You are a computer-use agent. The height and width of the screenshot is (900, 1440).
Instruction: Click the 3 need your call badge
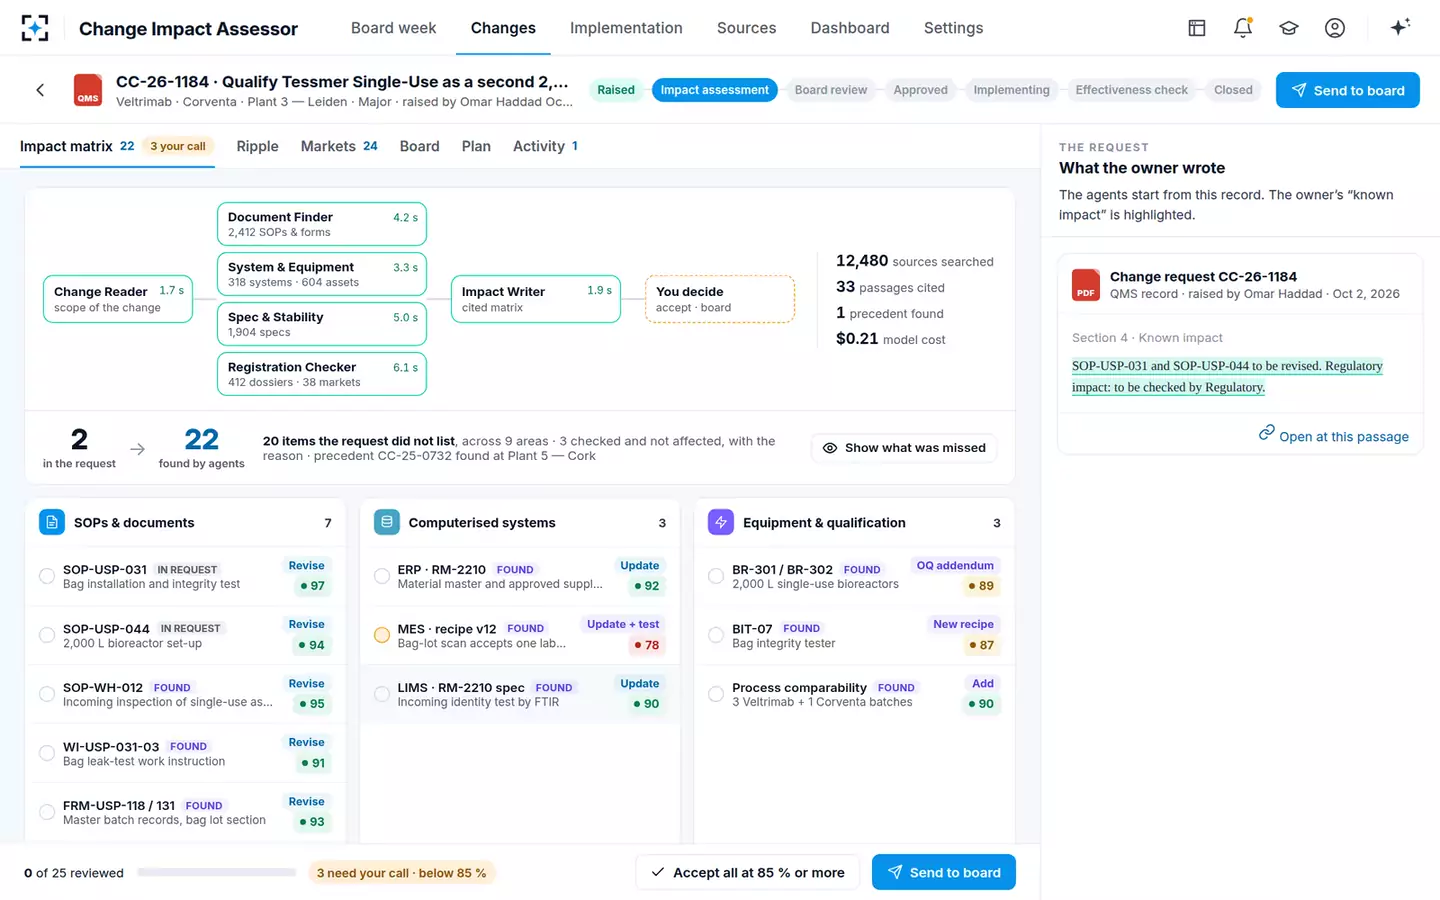pyautogui.click(x=402, y=873)
